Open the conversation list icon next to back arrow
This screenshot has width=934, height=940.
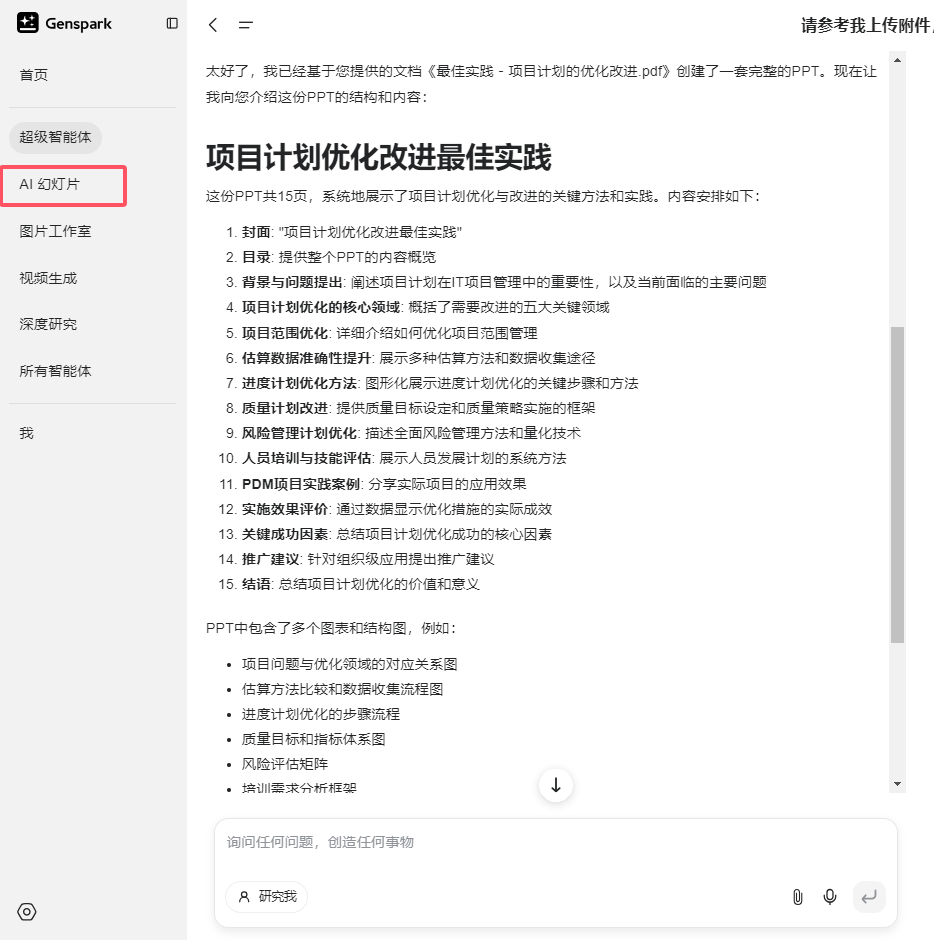pos(245,24)
